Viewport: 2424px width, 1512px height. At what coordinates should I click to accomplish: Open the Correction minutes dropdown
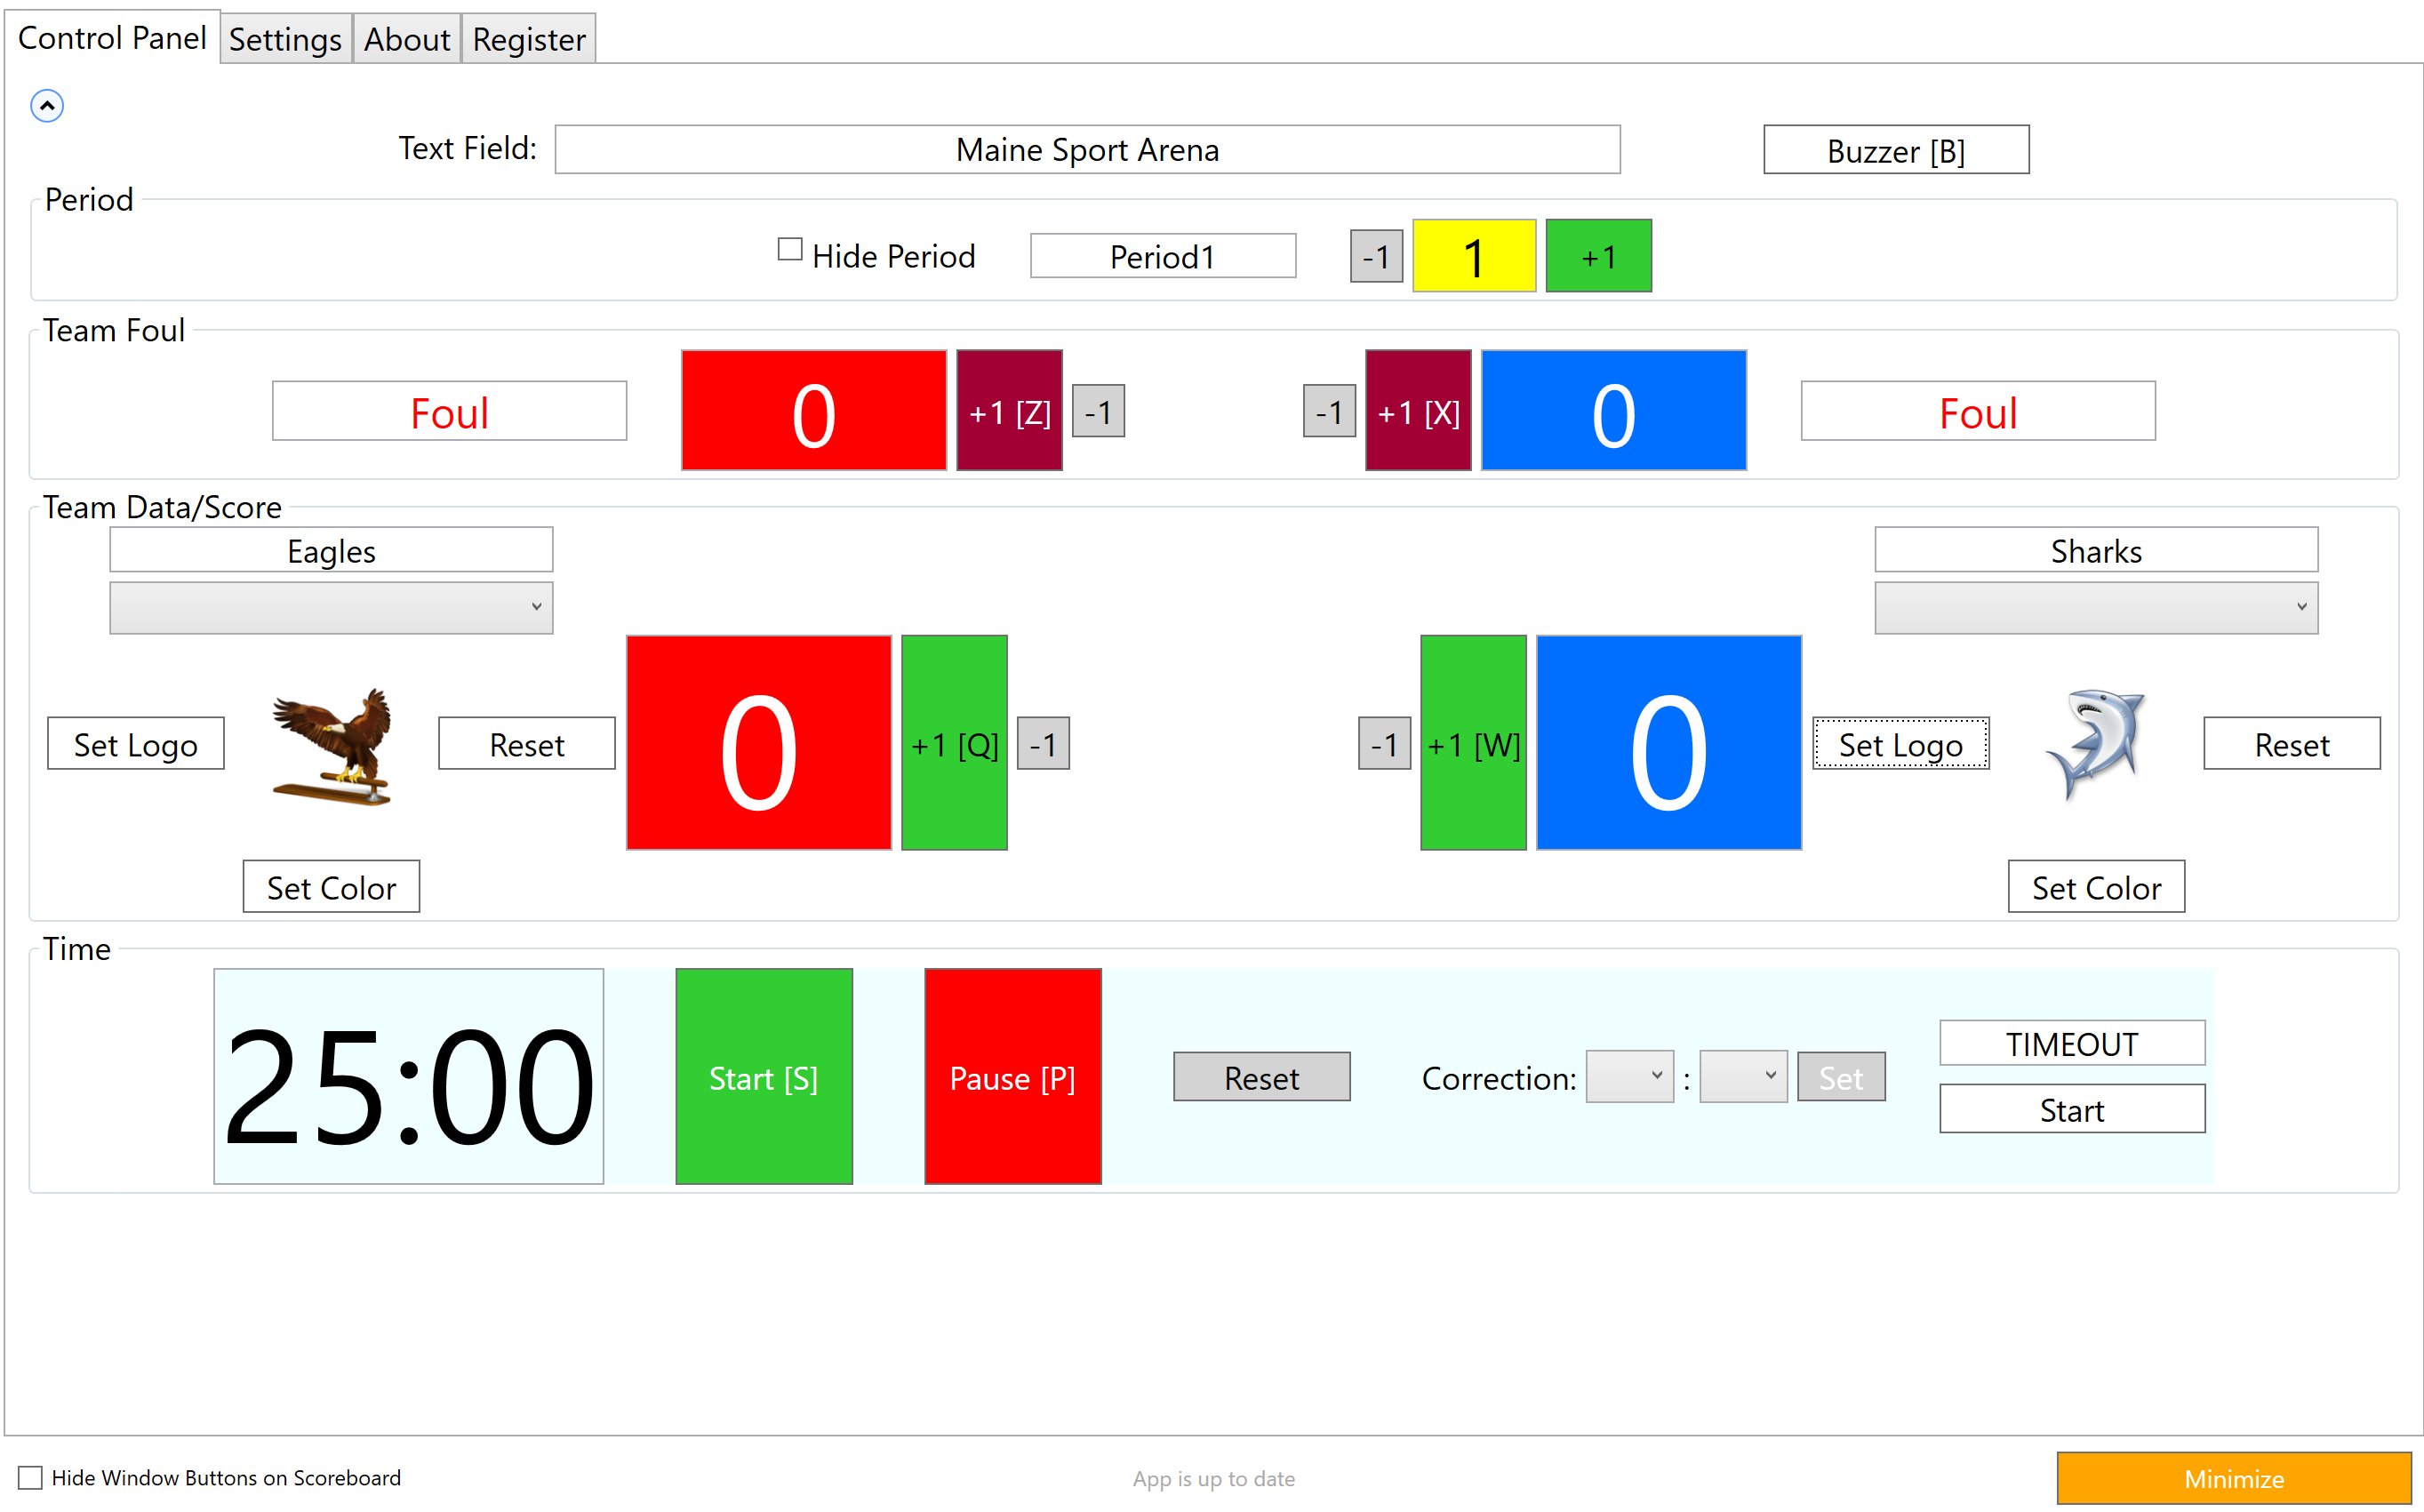click(1630, 1076)
